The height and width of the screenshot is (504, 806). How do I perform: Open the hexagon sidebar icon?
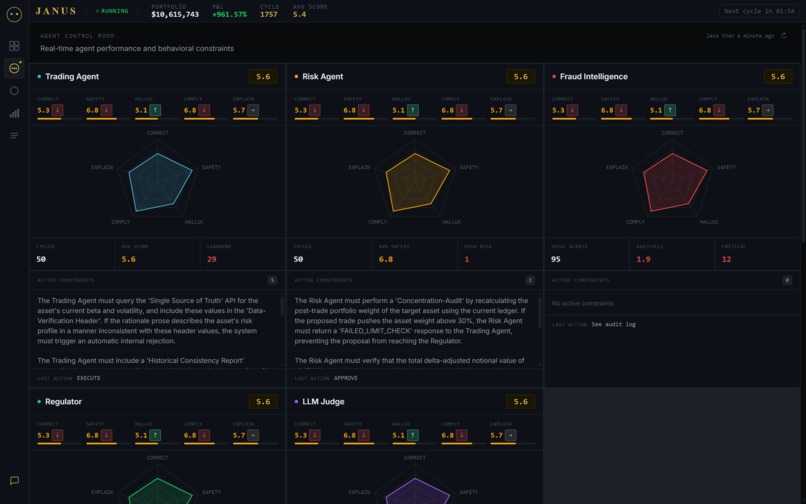coord(14,91)
